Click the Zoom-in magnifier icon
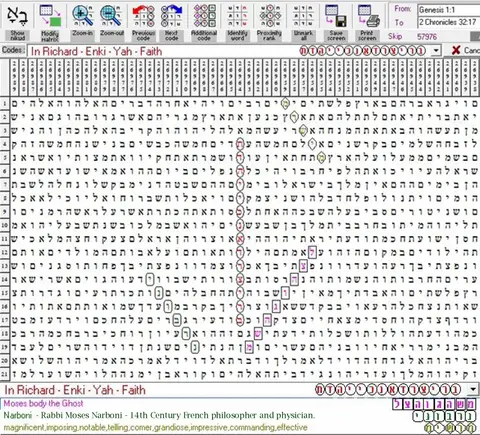 pyautogui.click(x=83, y=20)
